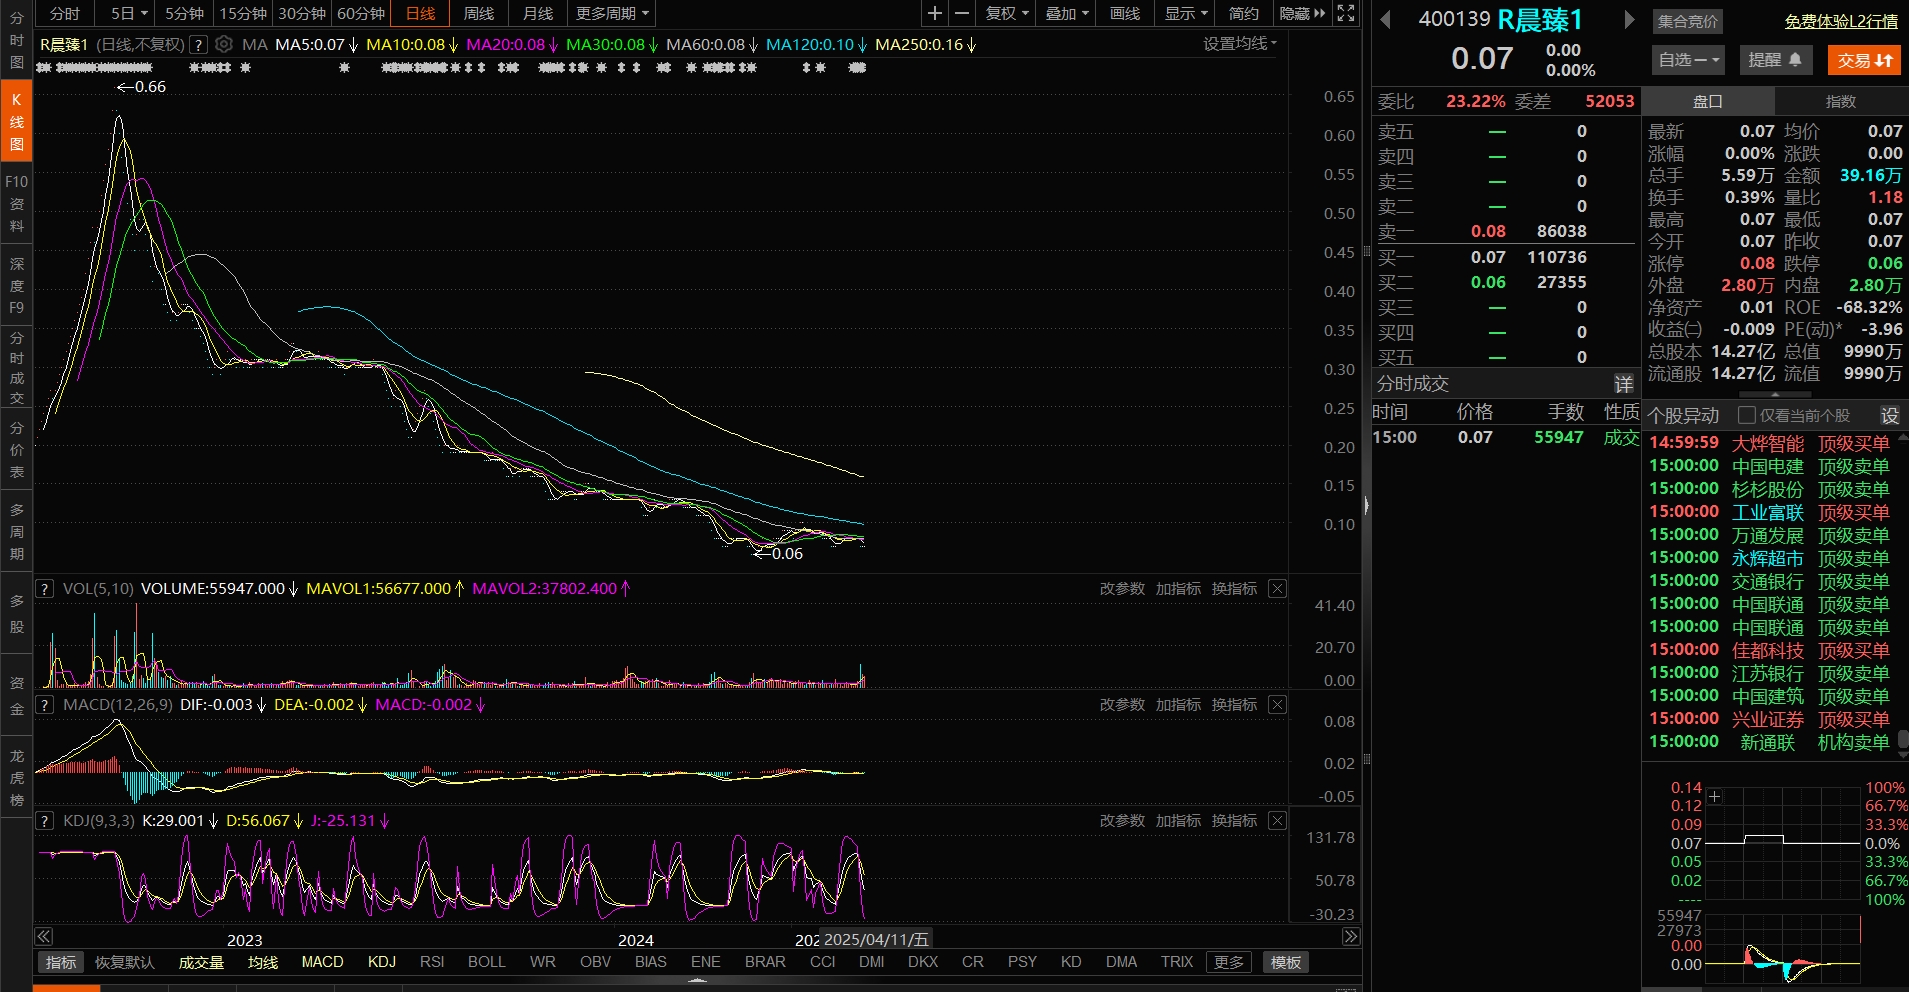Toggle KDJ indicator in bottom bar

coord(382,962)
